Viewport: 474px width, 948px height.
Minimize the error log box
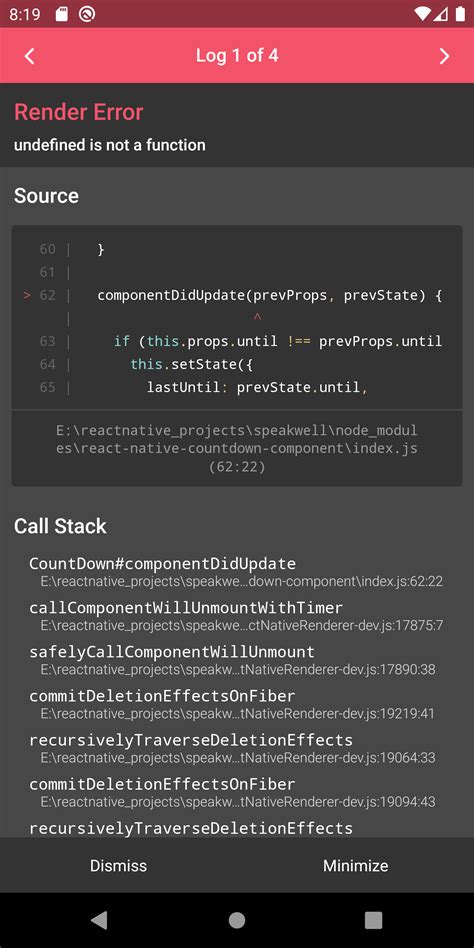pyautogui.click(x=356, y=865)
